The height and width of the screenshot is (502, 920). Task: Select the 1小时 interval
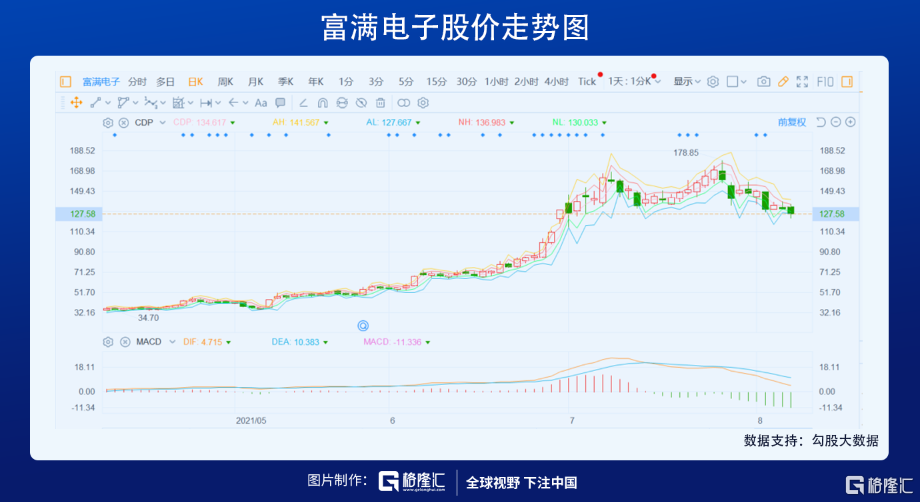496,82
